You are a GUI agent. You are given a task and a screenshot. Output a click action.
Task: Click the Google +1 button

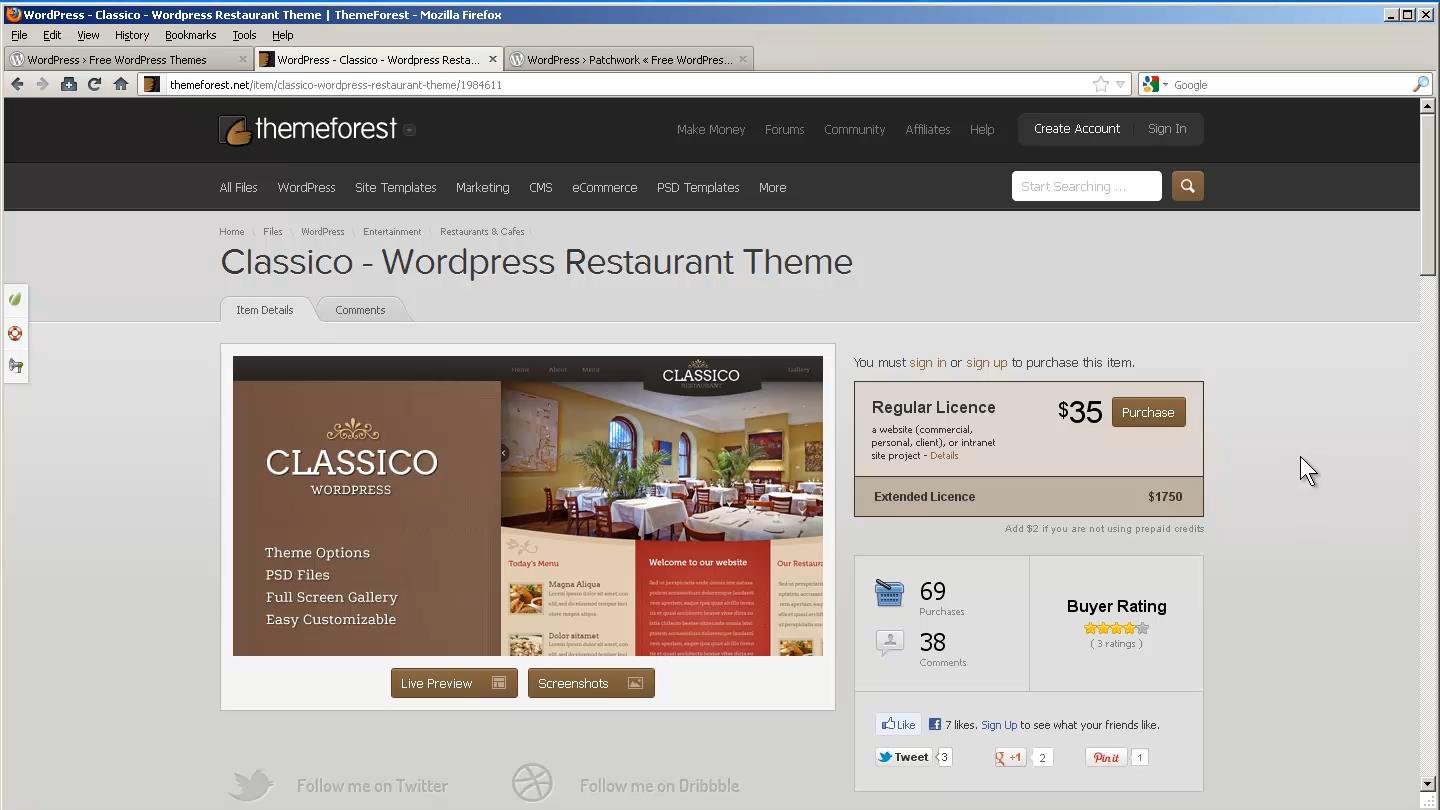pyautogui.click(x=1010, y=757)
